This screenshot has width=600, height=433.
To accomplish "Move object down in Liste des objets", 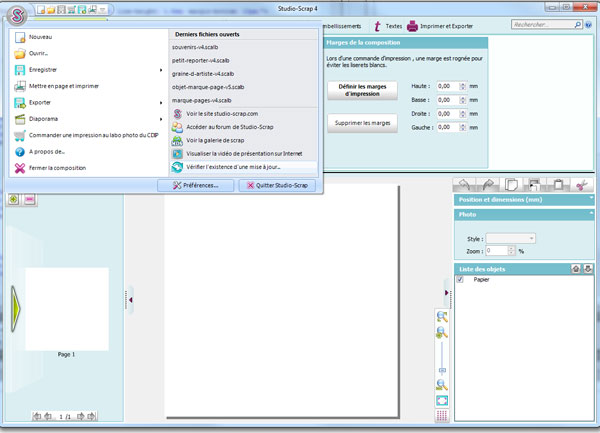I will tap(588, 269).
